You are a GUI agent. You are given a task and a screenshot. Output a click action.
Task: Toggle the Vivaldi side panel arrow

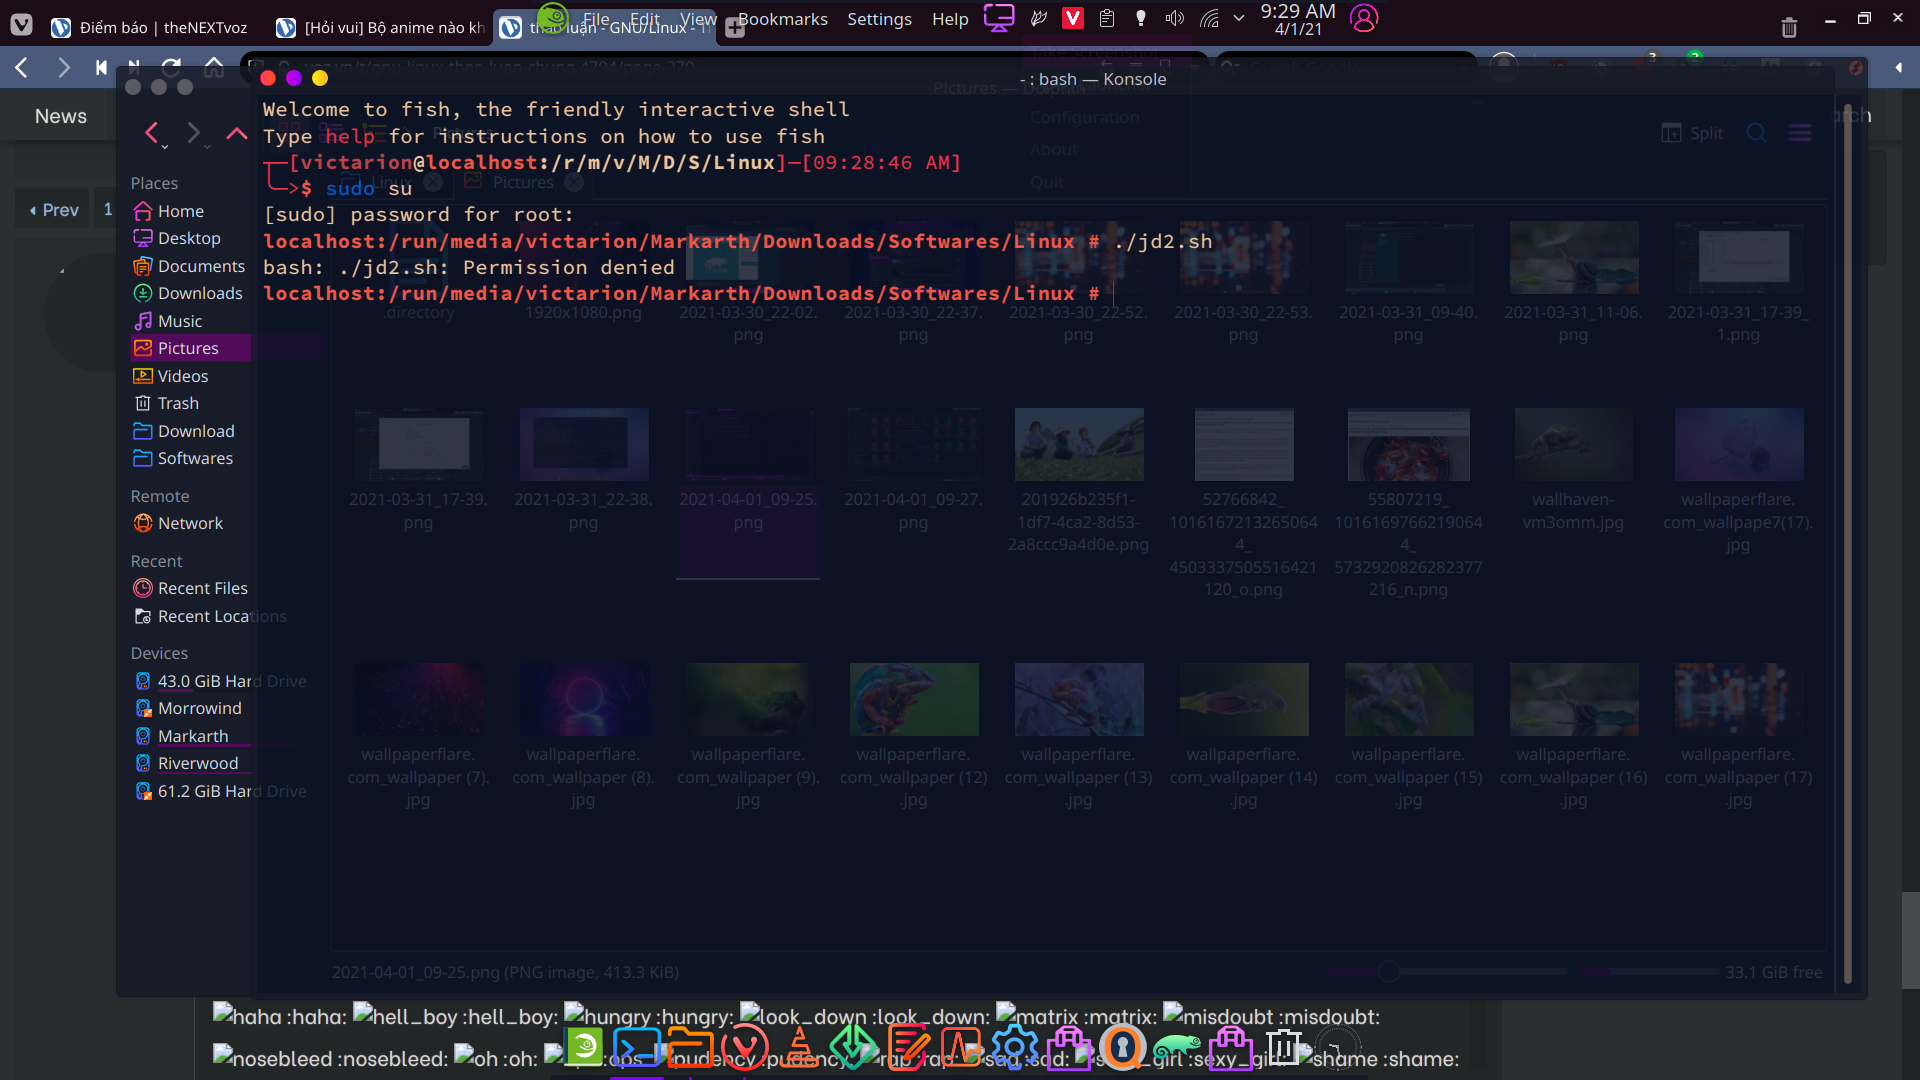click(x=1898, y=67)
